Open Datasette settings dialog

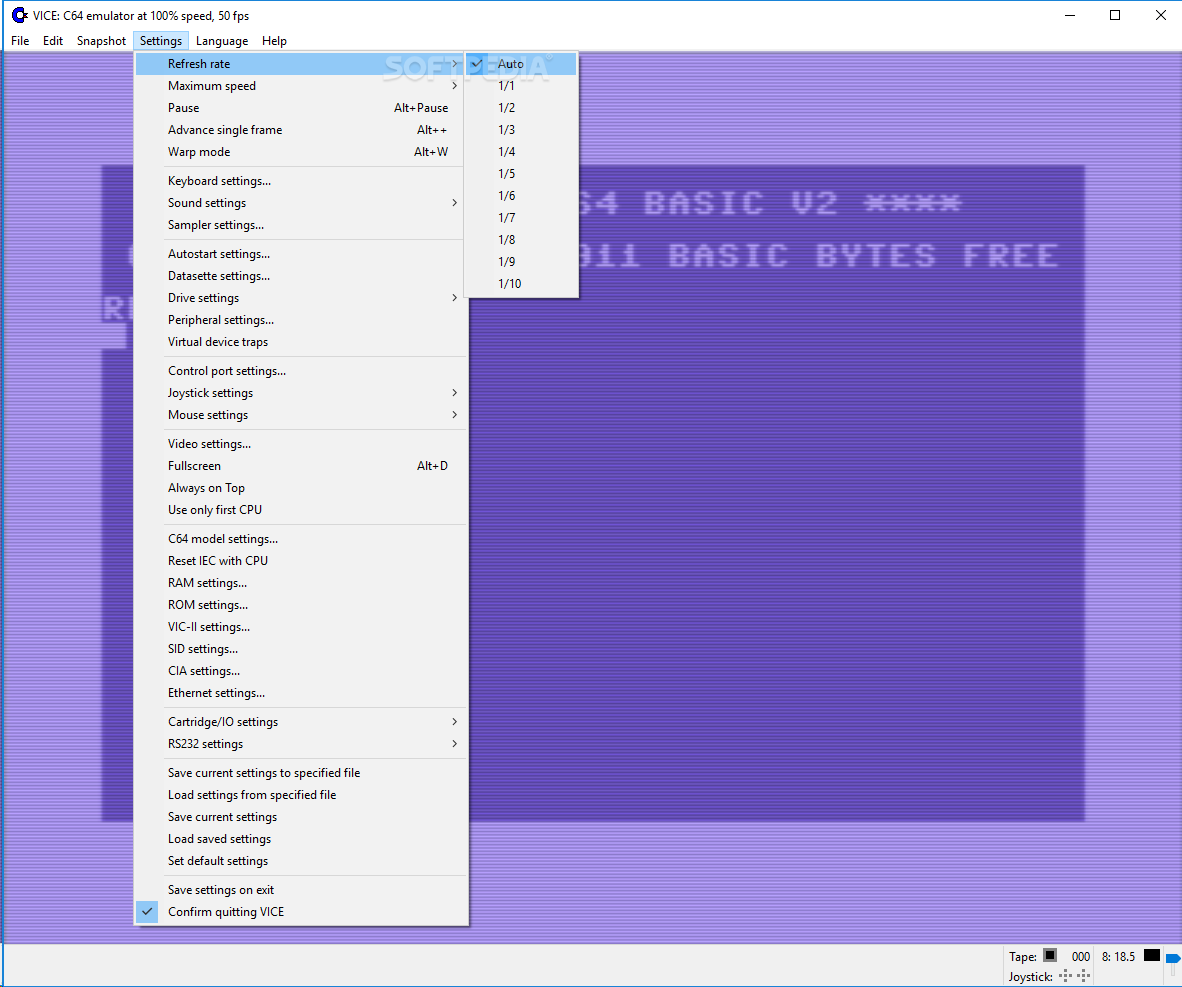pyautogui.click(x=302, y=276)
